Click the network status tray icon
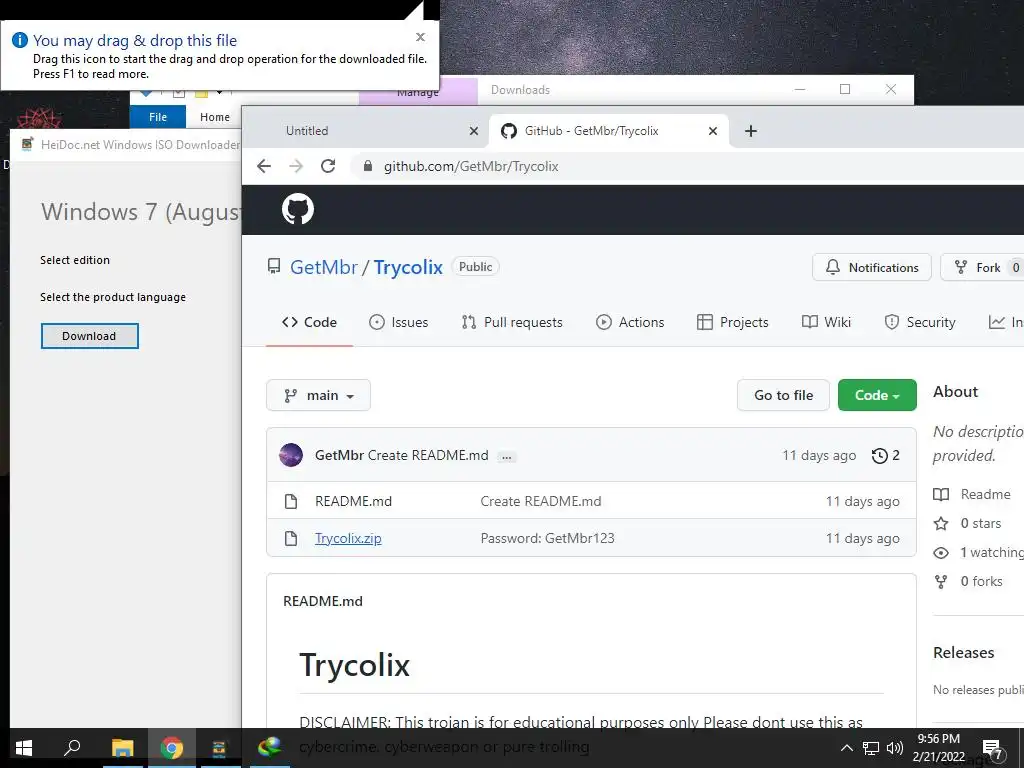 tap(871, 748)
